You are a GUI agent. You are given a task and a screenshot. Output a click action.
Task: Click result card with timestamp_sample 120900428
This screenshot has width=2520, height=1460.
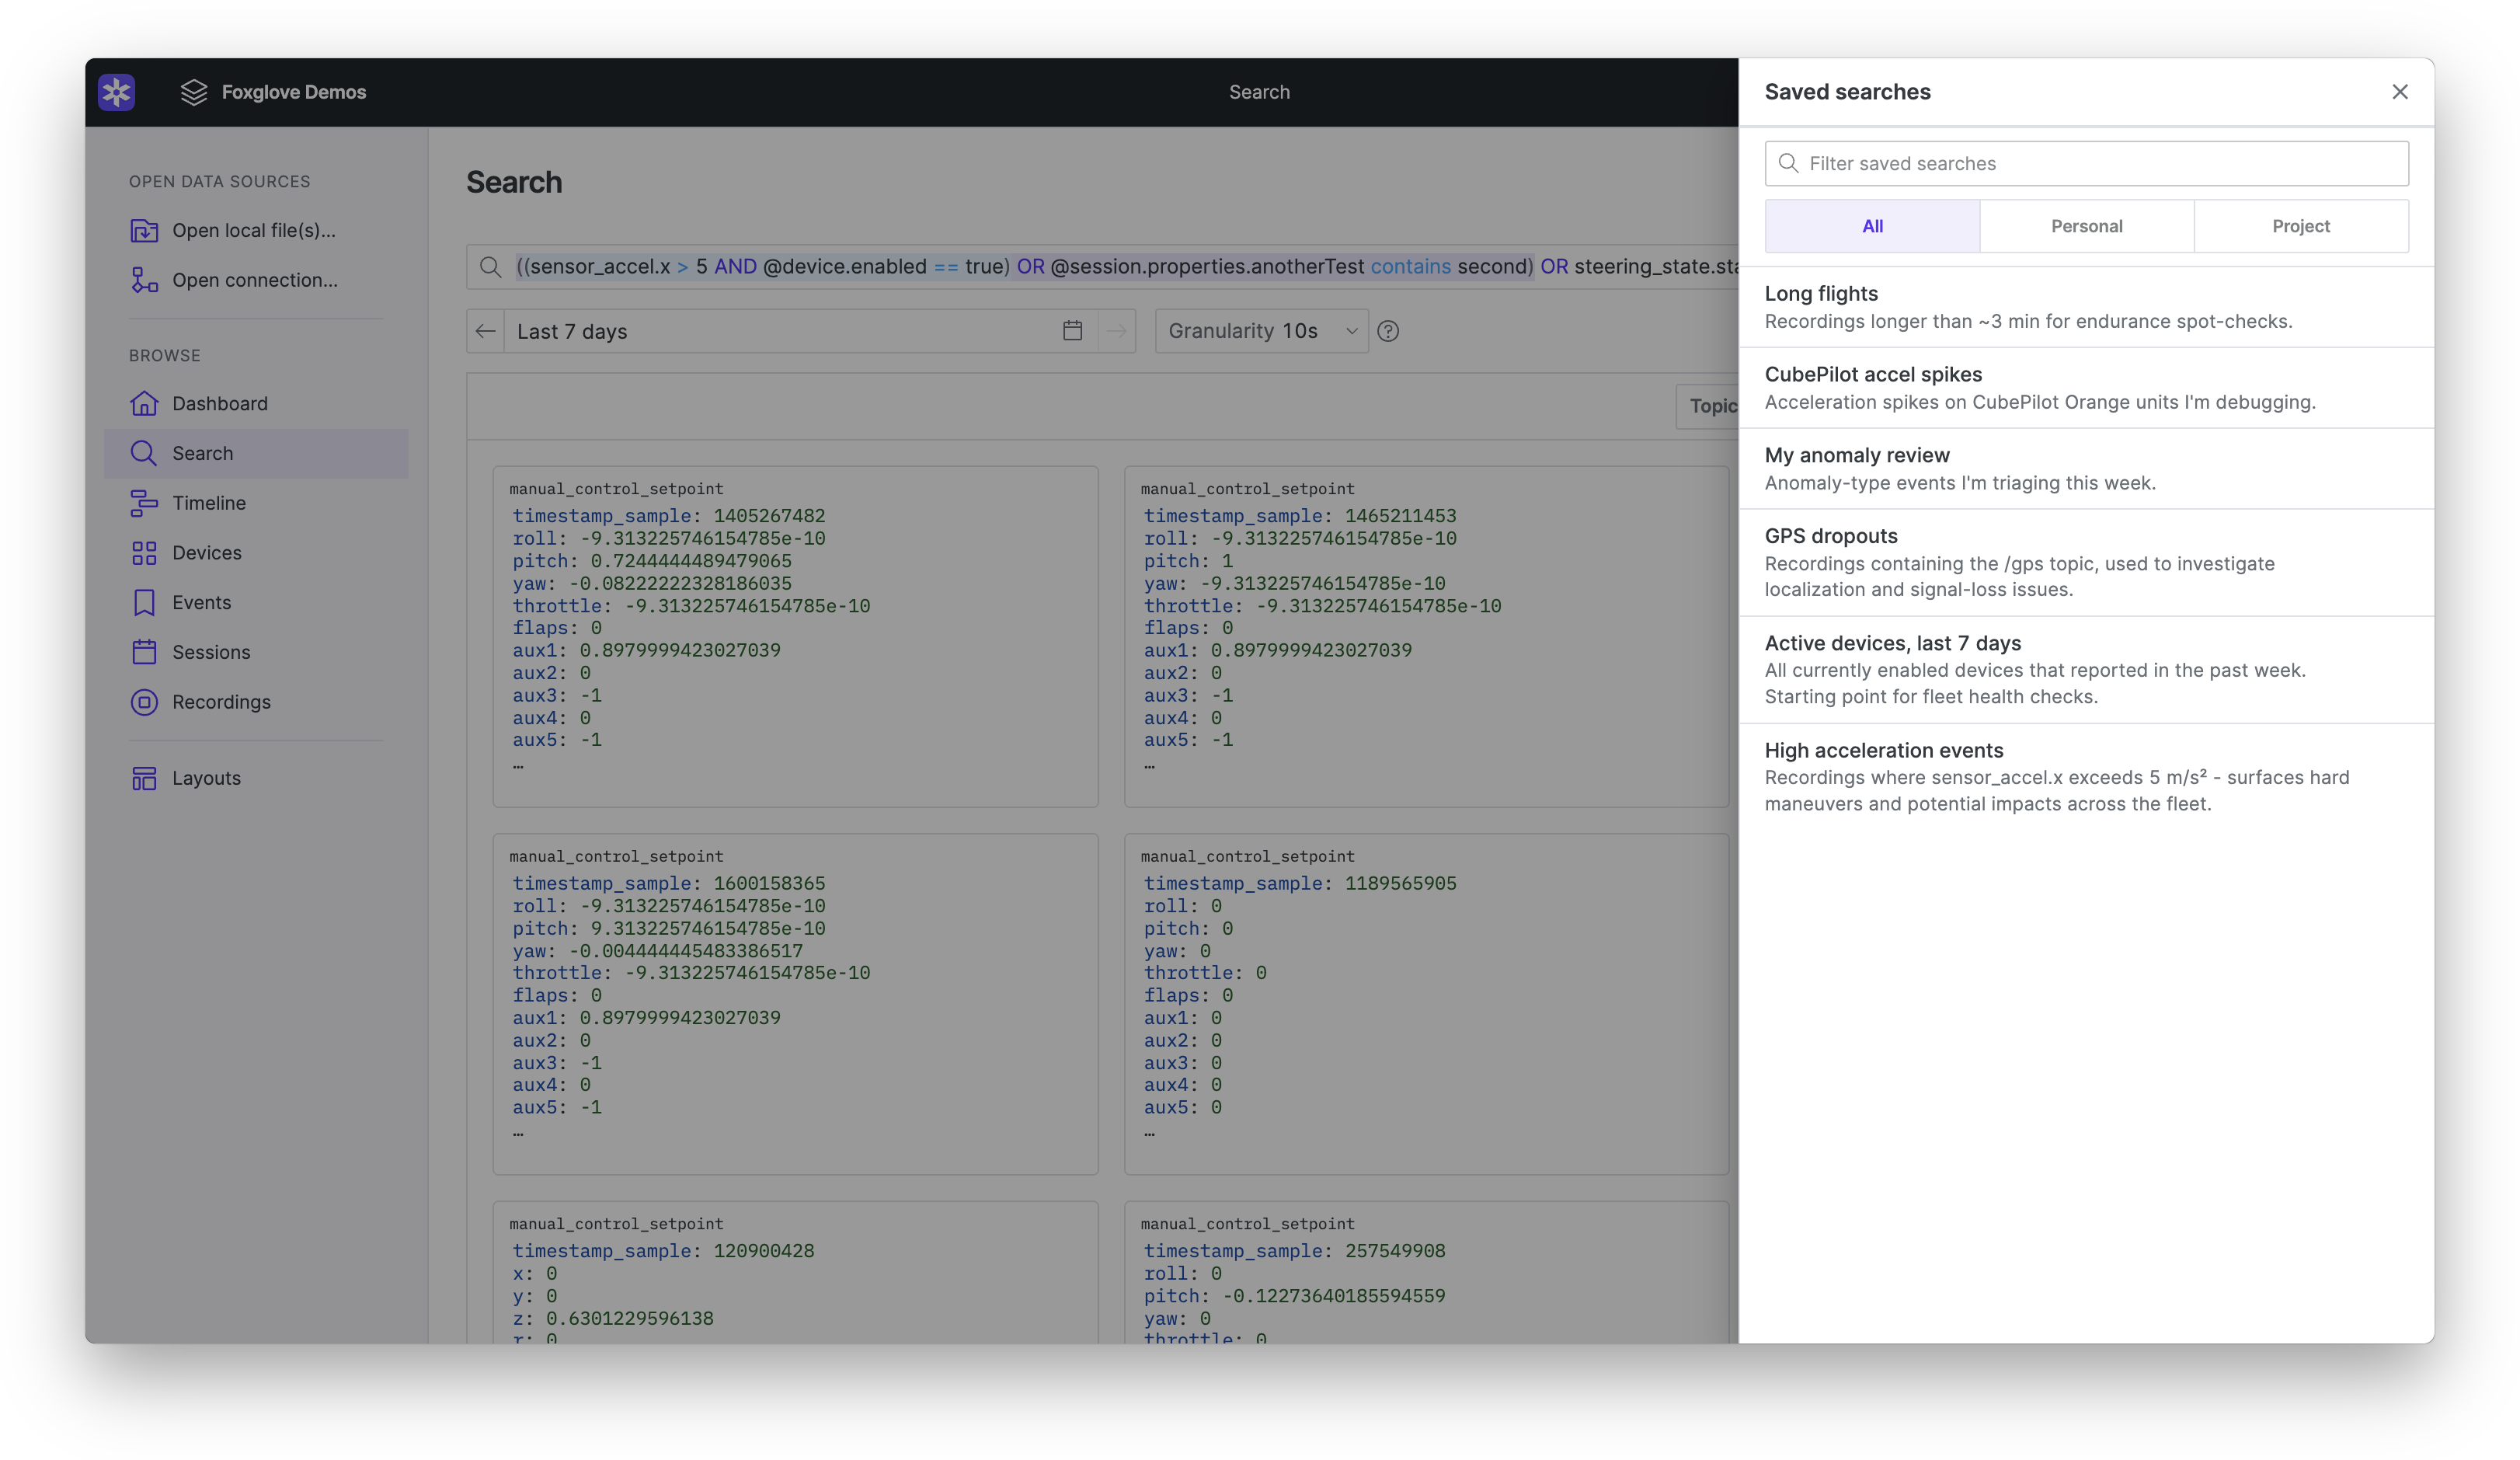coord(795,1272)
